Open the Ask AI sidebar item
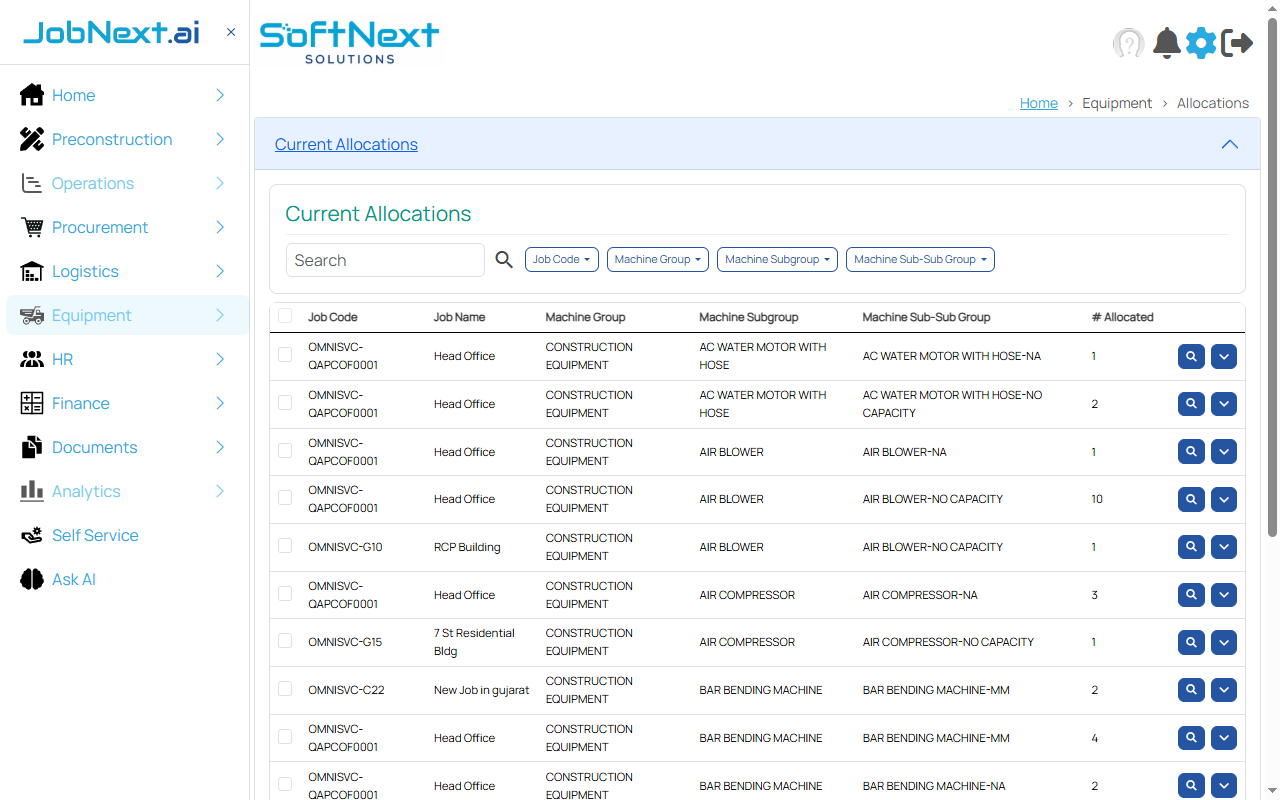The height and width of the screenshot is (800, 1280). point(71,579)
